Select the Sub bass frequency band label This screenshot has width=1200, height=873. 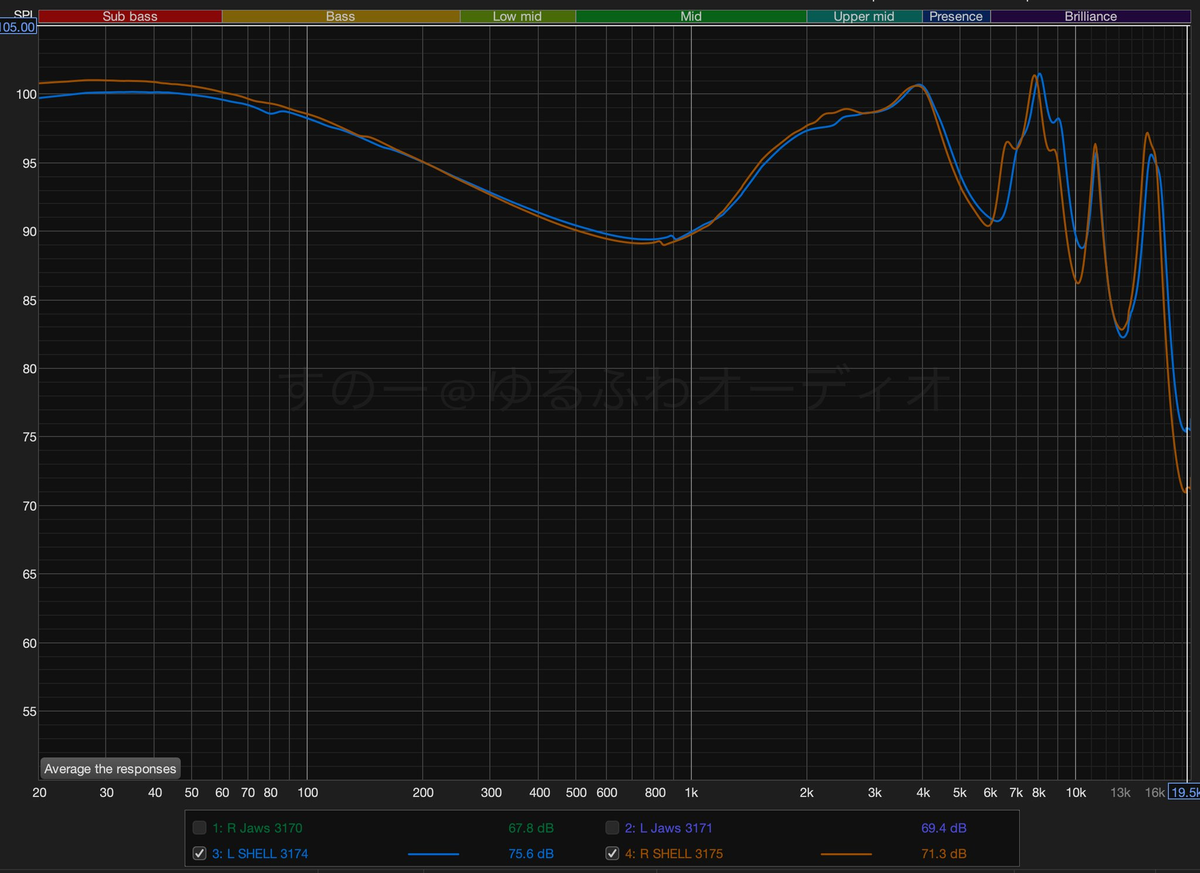pyautogui.click(x=130, y=16)
